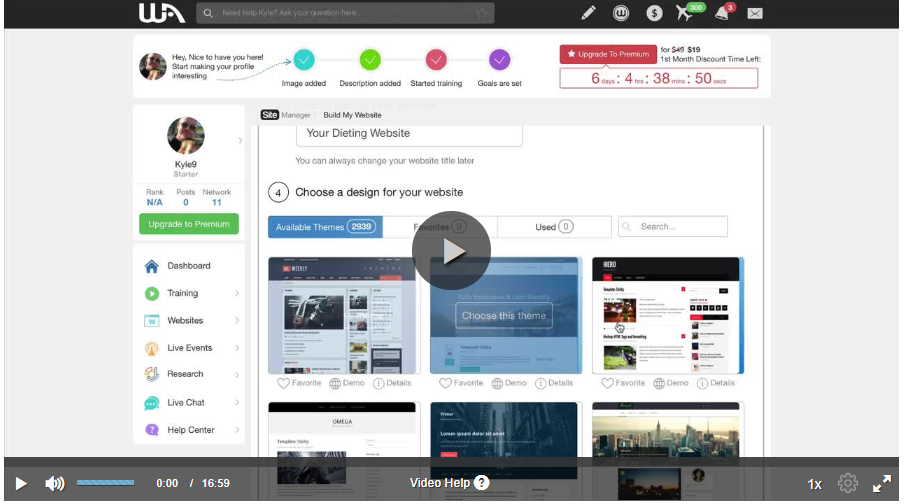Expand the Training sidebar arrow
Viewport: 907px width, 504px height.
tap(237, 293)
